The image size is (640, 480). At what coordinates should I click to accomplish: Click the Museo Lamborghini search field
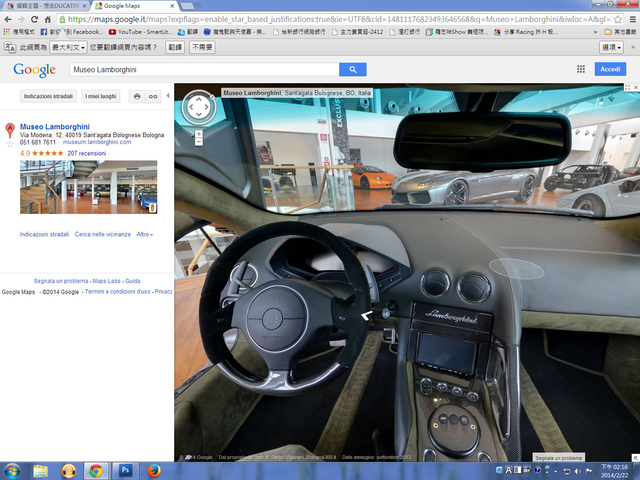coord(204,69)
